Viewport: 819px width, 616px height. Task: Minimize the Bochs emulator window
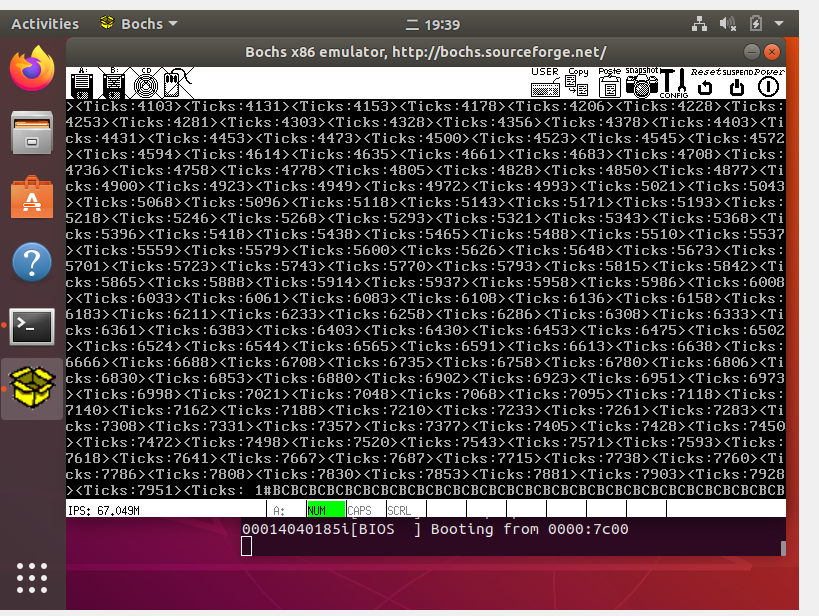click(x=752, y=52)
